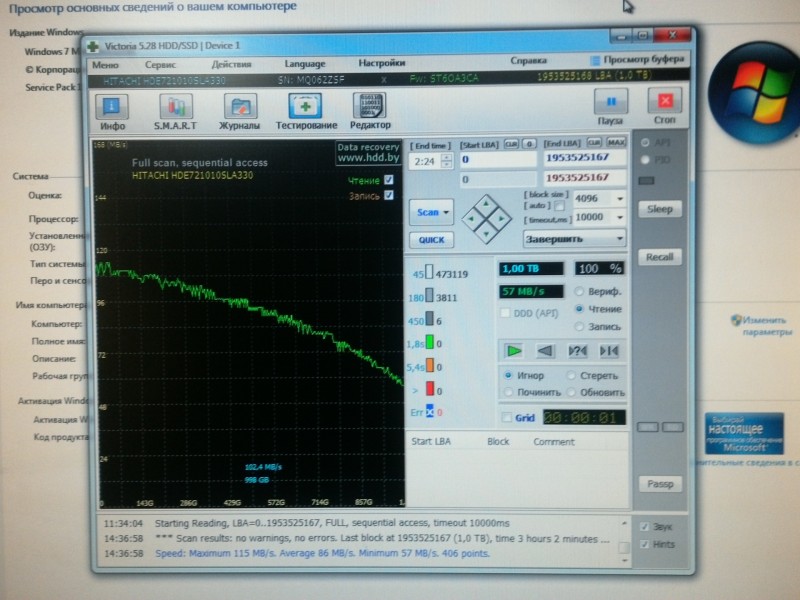Open the Language menu
800x600 pixels.
305,64
